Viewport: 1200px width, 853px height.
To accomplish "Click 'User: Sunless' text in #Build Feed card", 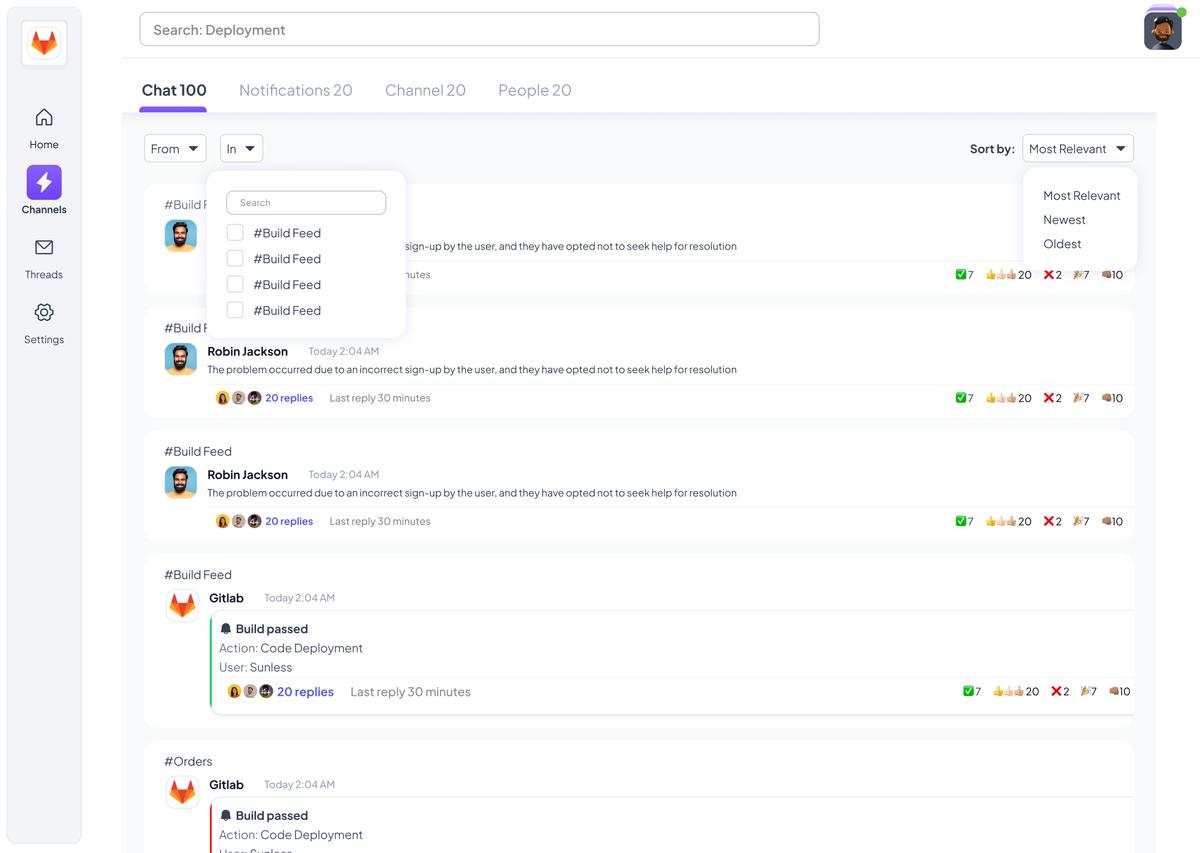I will (x=256, y=667).
